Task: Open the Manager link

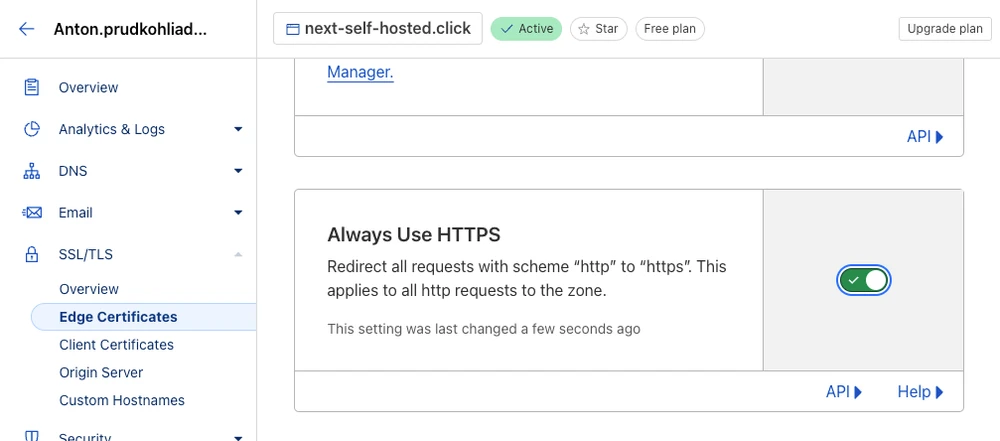Action: pyautogui.click(x=360, y=73)
